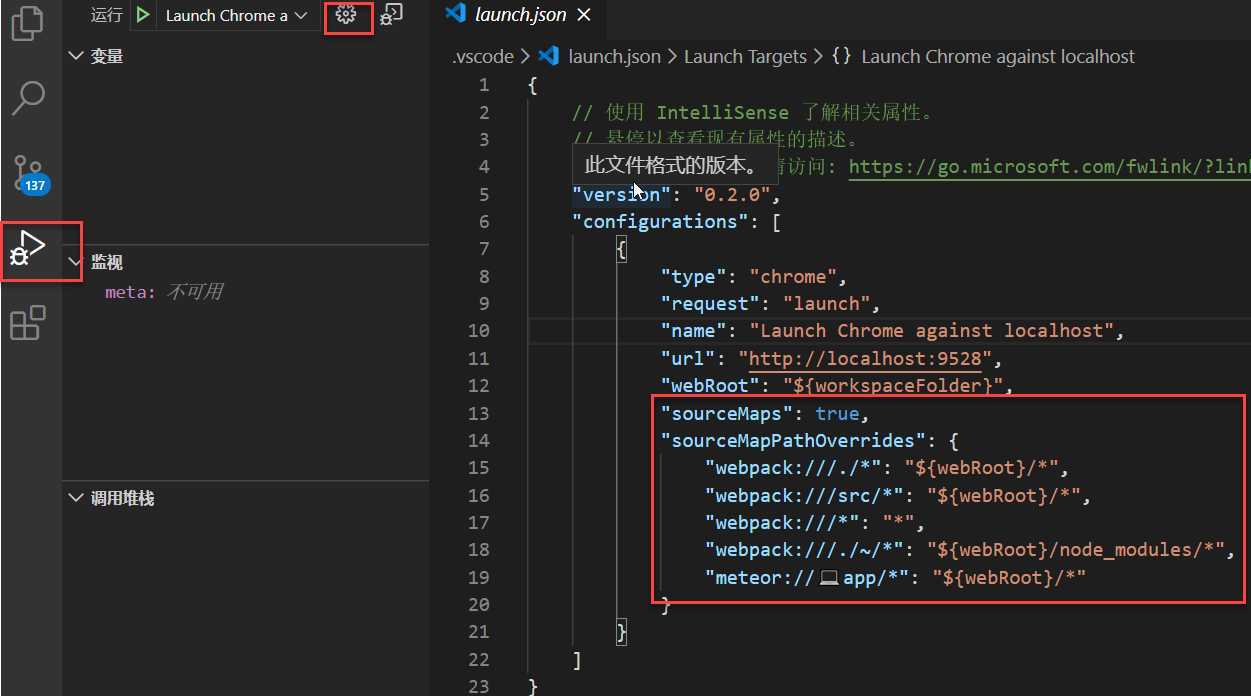Open Source Control view with 137 badge
Screen dimensions: 1251x696
[30, 174]
